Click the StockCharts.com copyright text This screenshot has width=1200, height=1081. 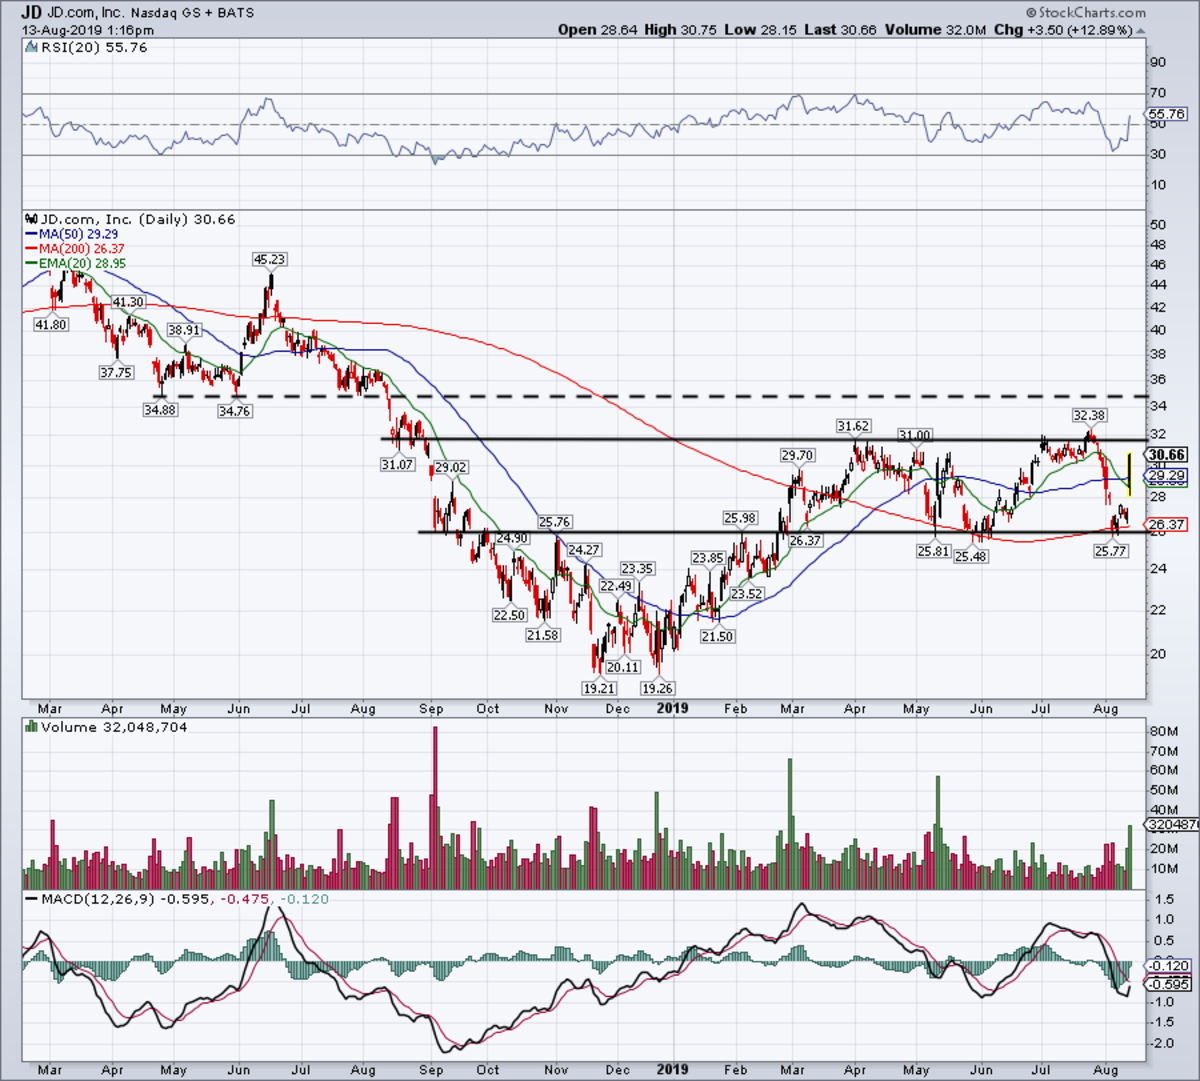point(1087,12)
